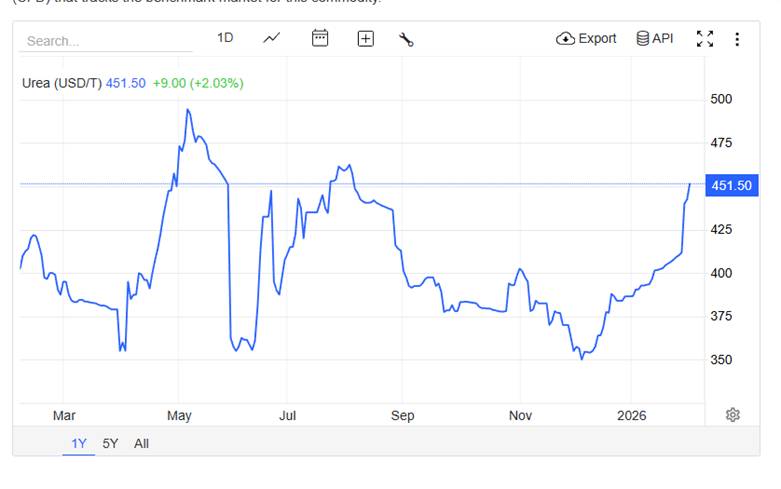Click the +9.00 (+2.03%) change text
781x489 pixels.
(198, 83)
